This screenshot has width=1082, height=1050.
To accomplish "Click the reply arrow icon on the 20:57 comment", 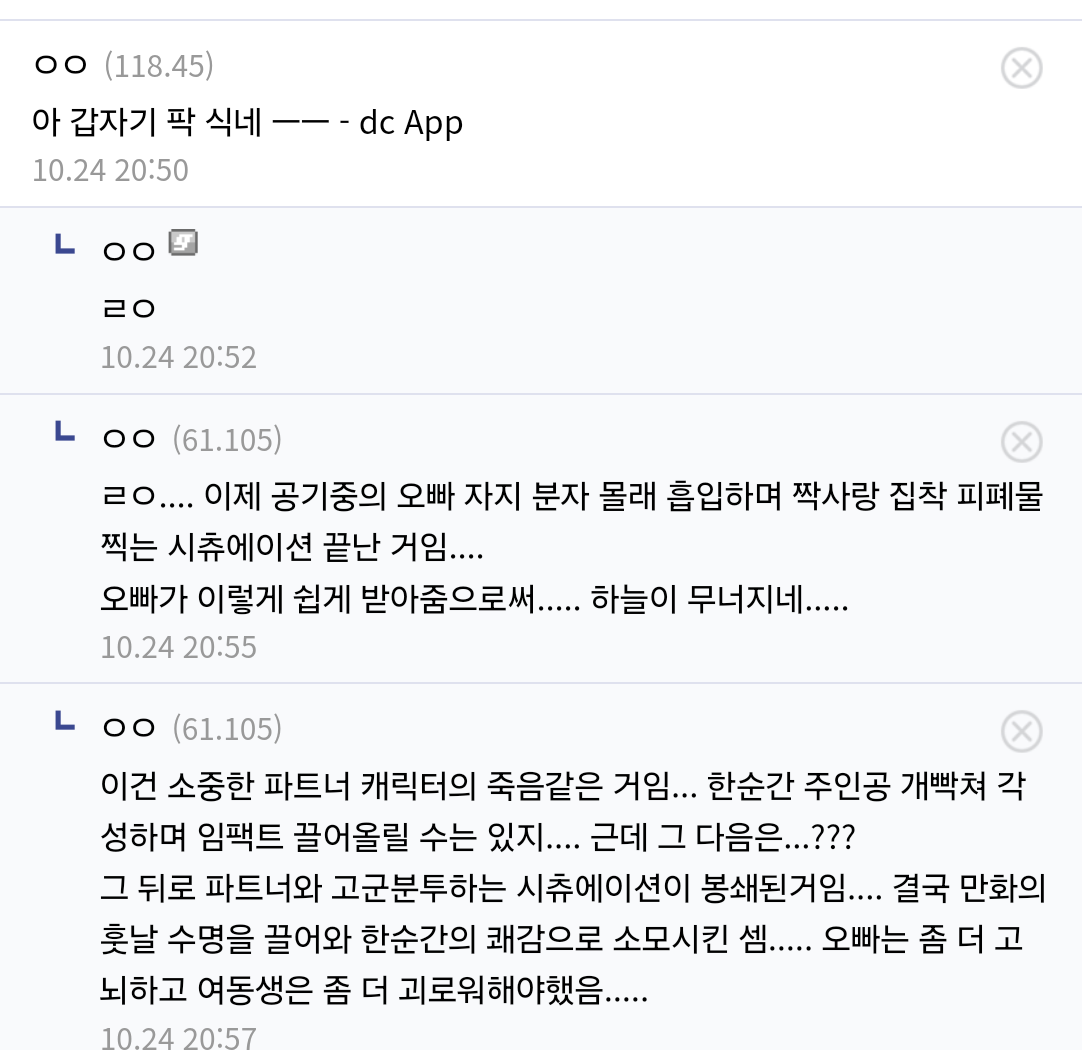I will 64,722.
